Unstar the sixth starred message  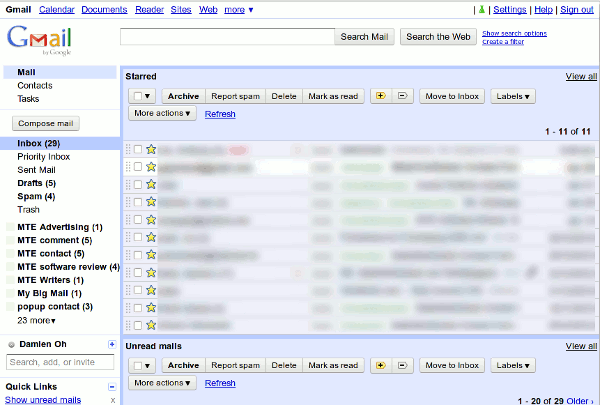[151, 237]
